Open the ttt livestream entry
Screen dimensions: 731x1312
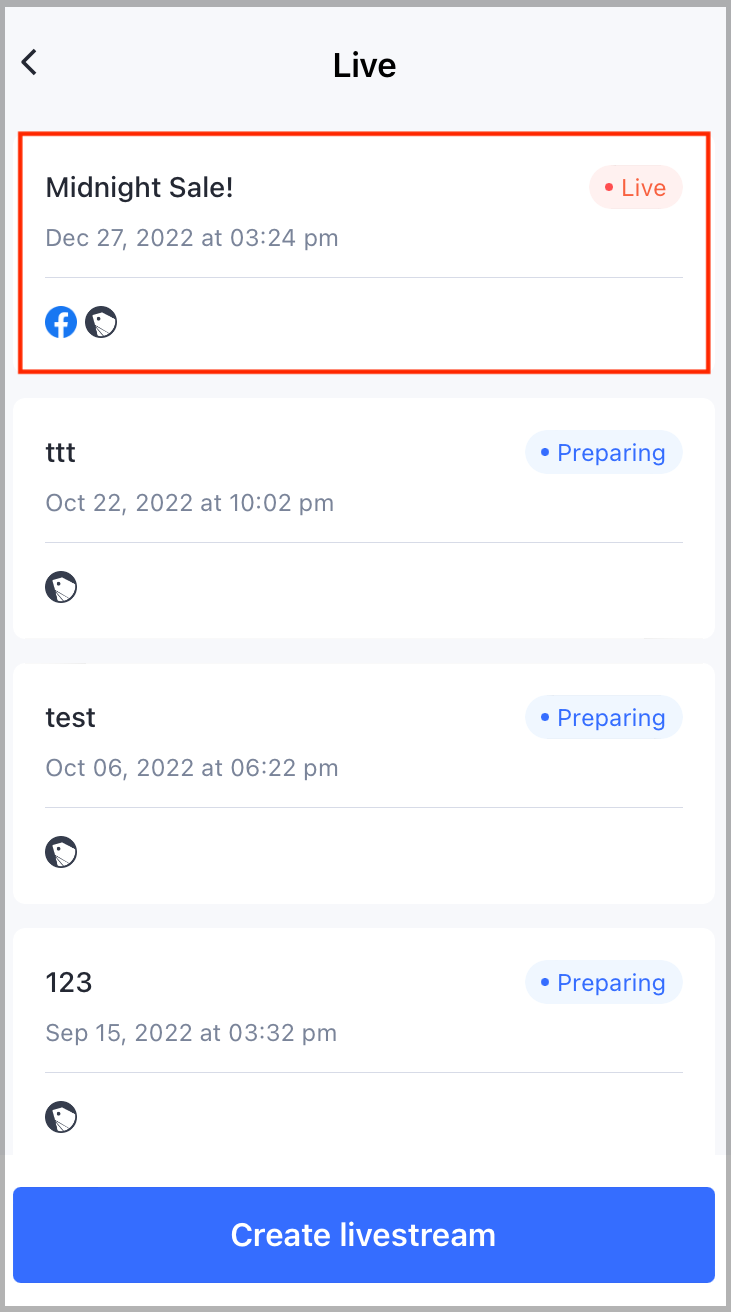coord(364,518)
